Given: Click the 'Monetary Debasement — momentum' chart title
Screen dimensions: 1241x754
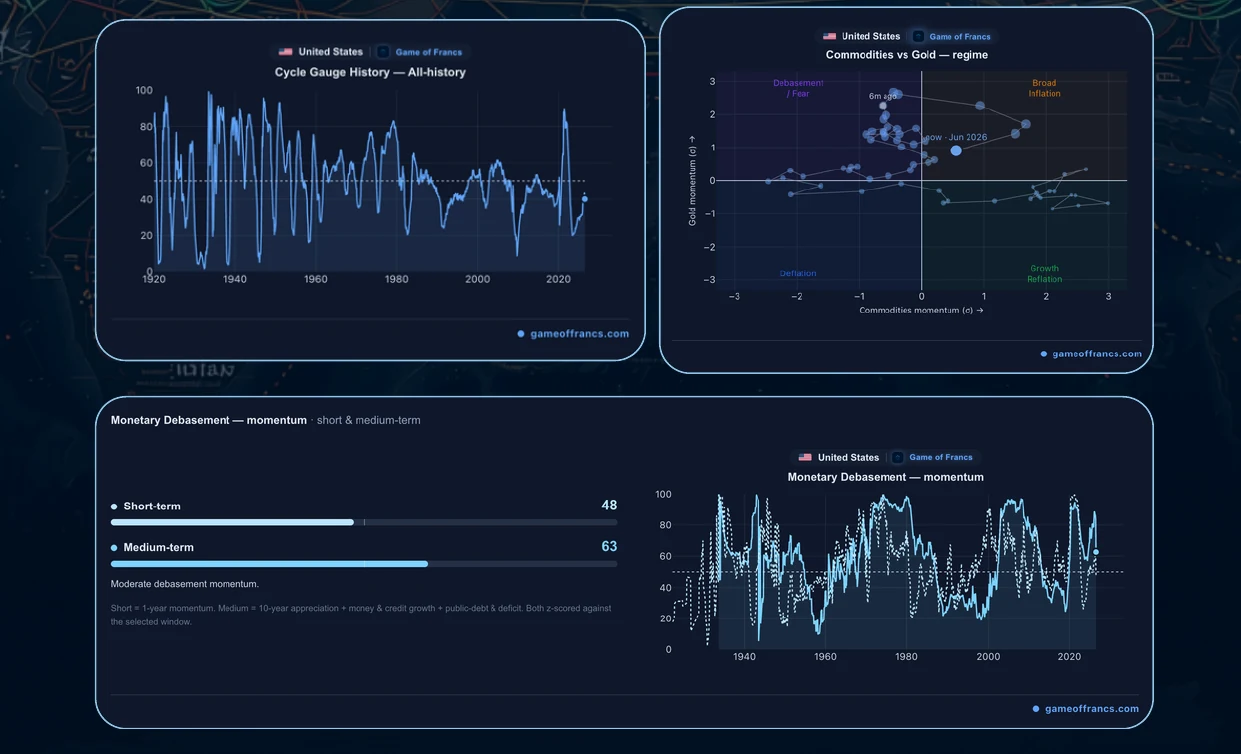Looking at the screenshot, I should (885, 477).
